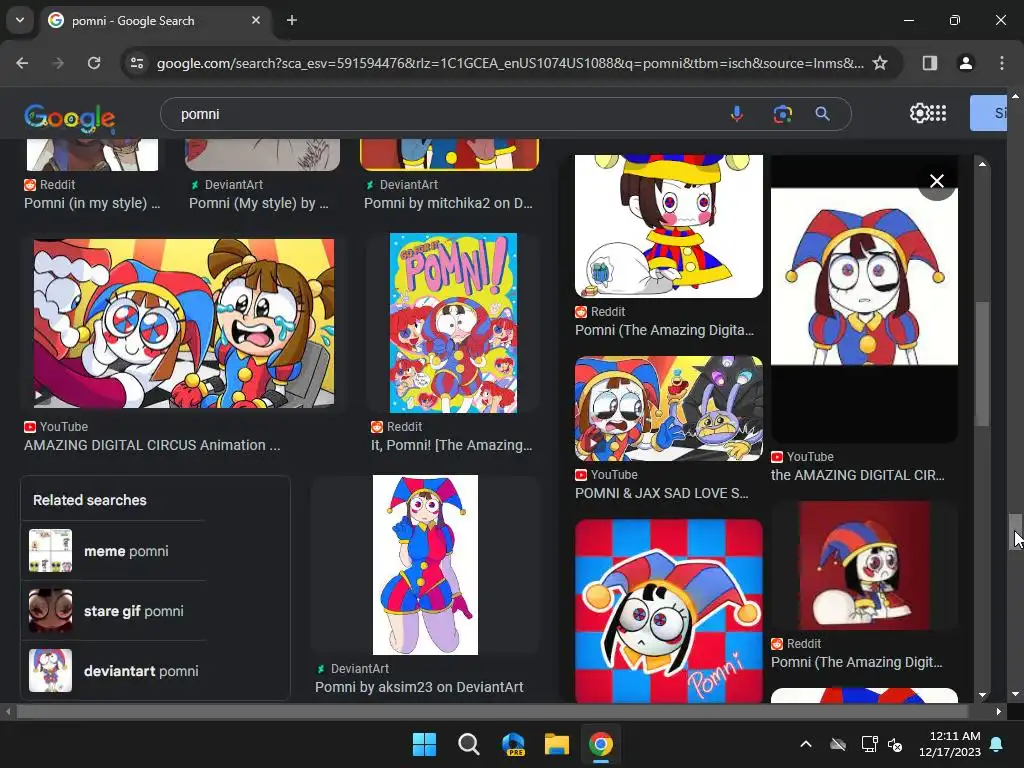Click the blue Sign in button
Viewport: 1024px width, 768px height.
[x=988, y=113]
